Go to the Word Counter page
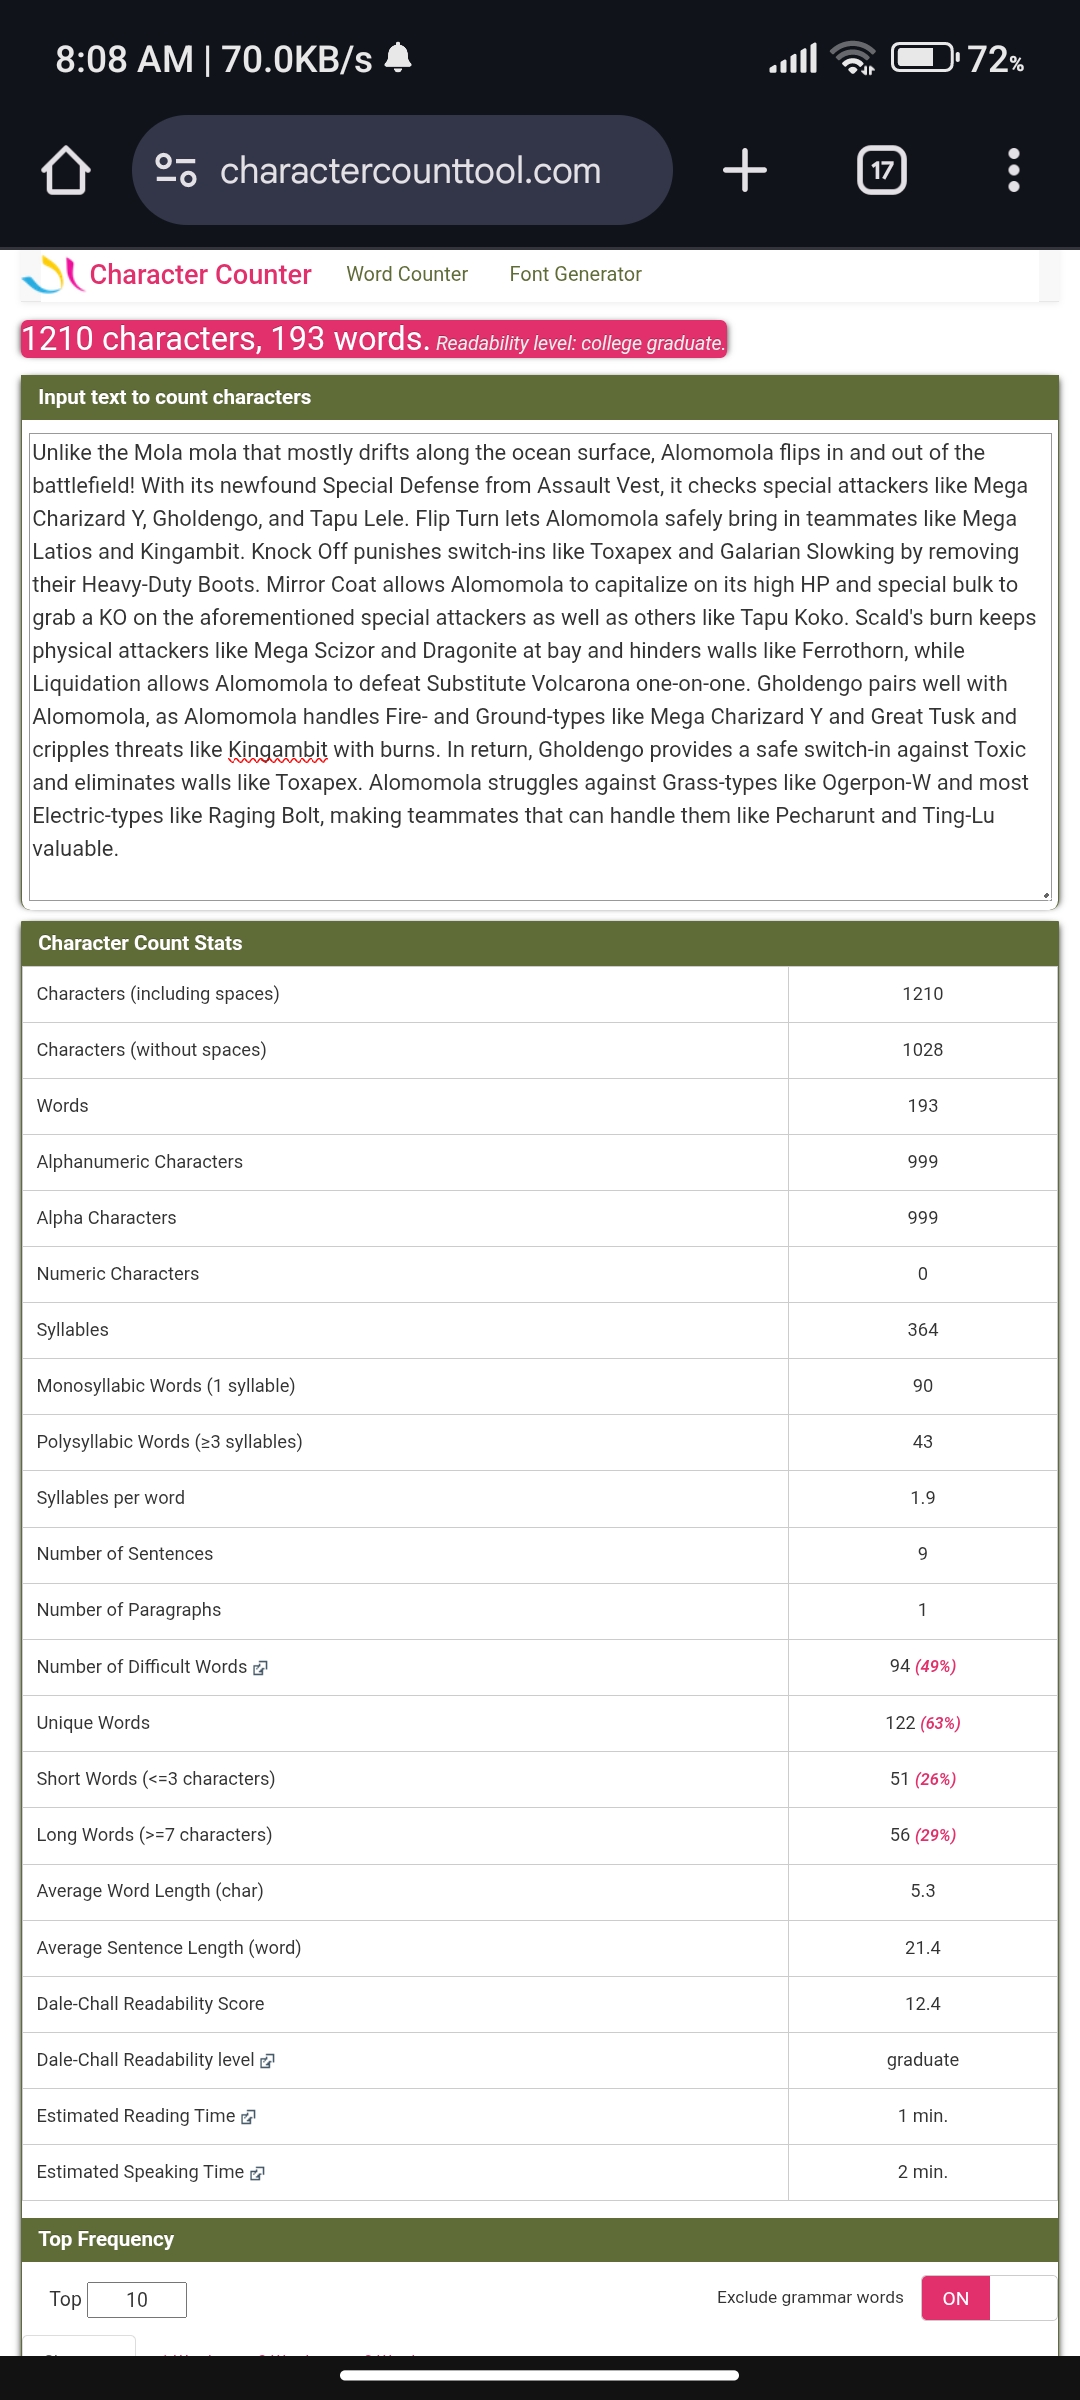This screenshot has width=1080, height=2400. coord(407,274)
